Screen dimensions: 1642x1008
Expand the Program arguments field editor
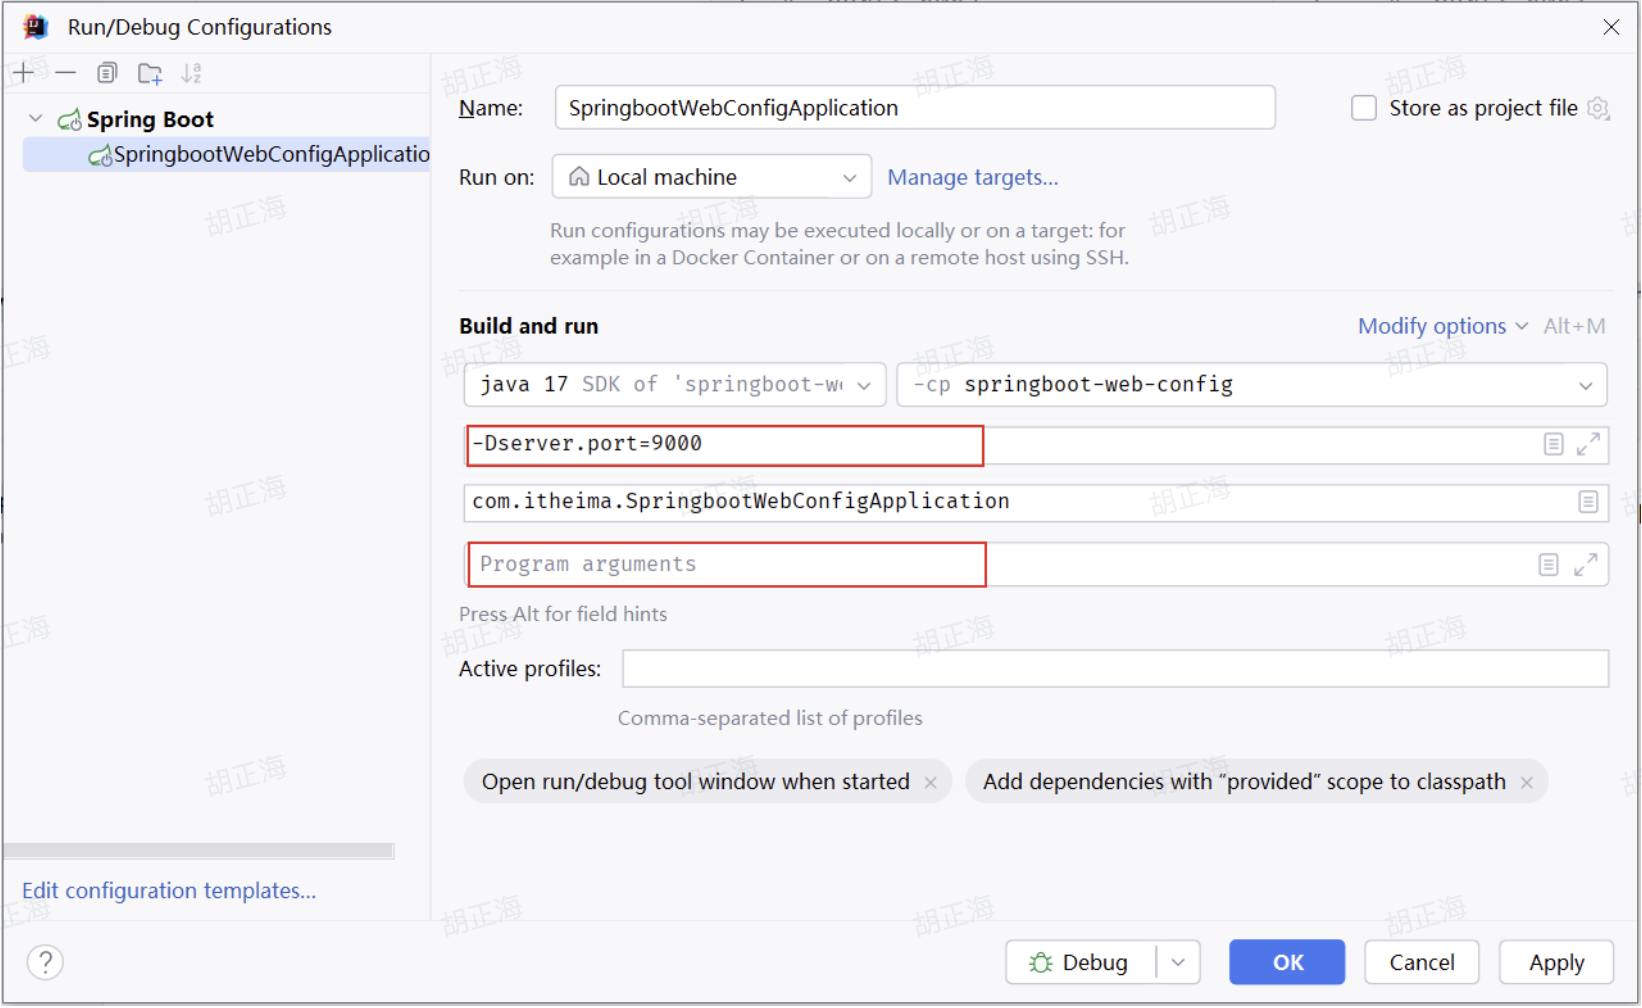tap(1585, 565)
